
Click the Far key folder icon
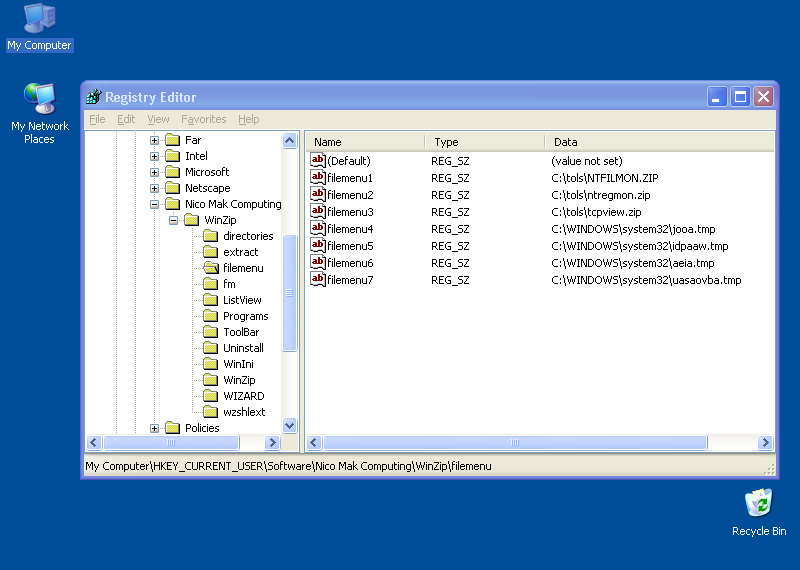click(173, 140)
